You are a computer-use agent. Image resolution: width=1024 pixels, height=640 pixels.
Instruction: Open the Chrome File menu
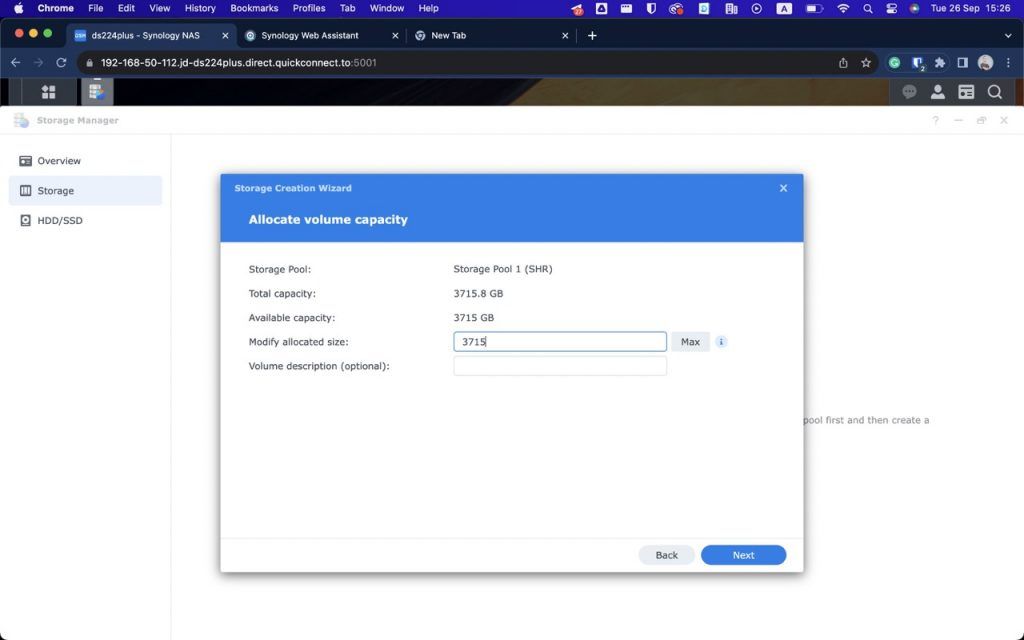tap(95, 8)
